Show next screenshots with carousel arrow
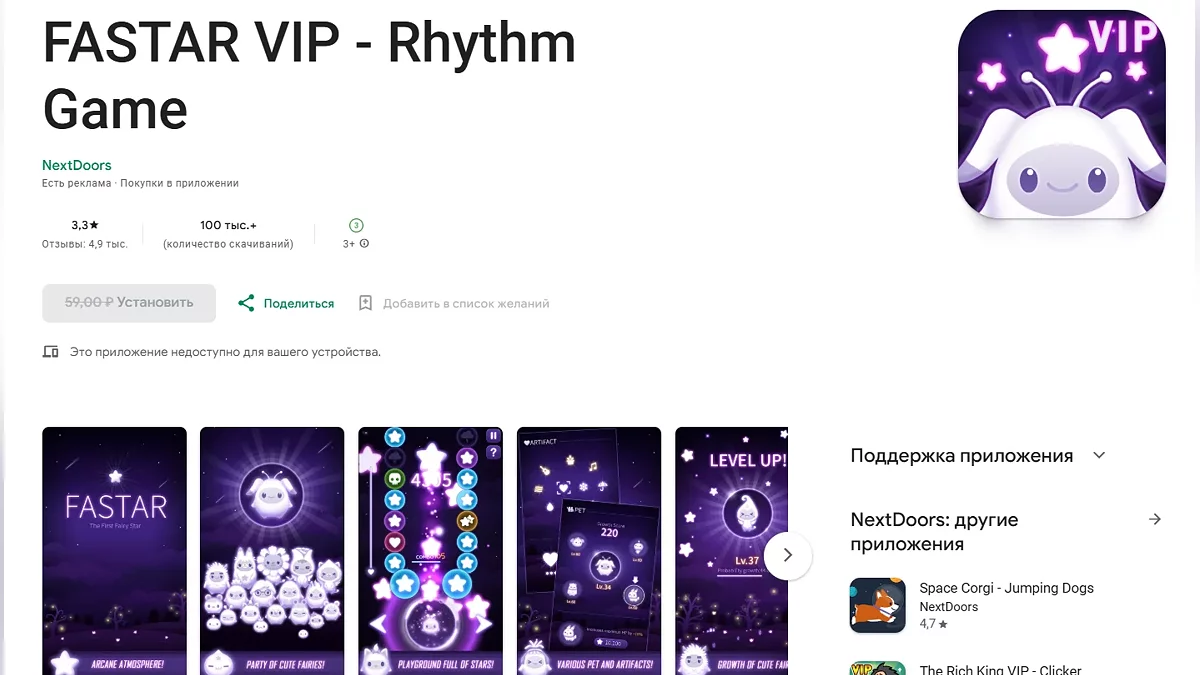The width and height of the screenshot is (1200, 675). pyautogui.click(x=787, y=554)
